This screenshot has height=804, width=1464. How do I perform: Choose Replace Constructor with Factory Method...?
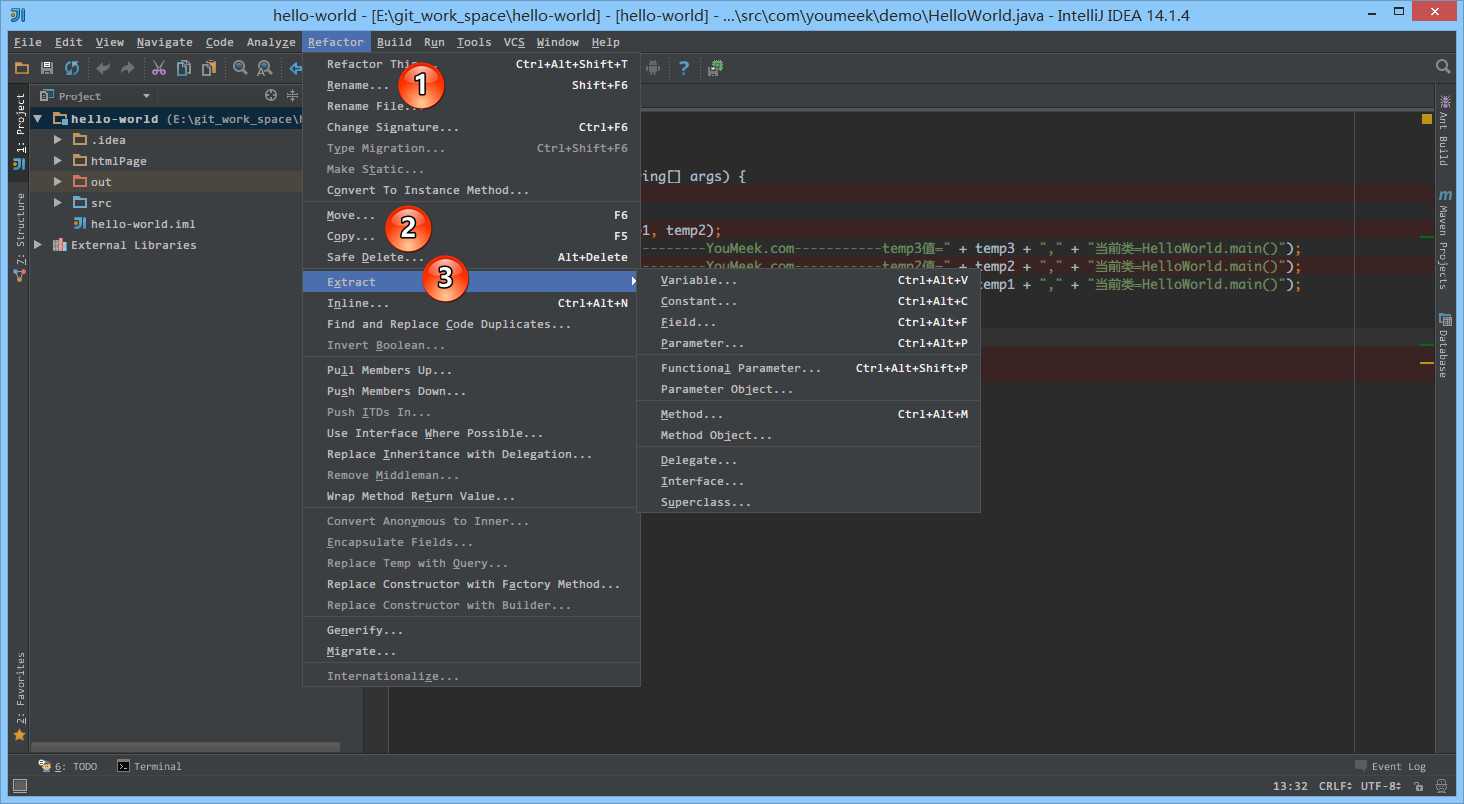pyautogui.click(x=471, y=584)
